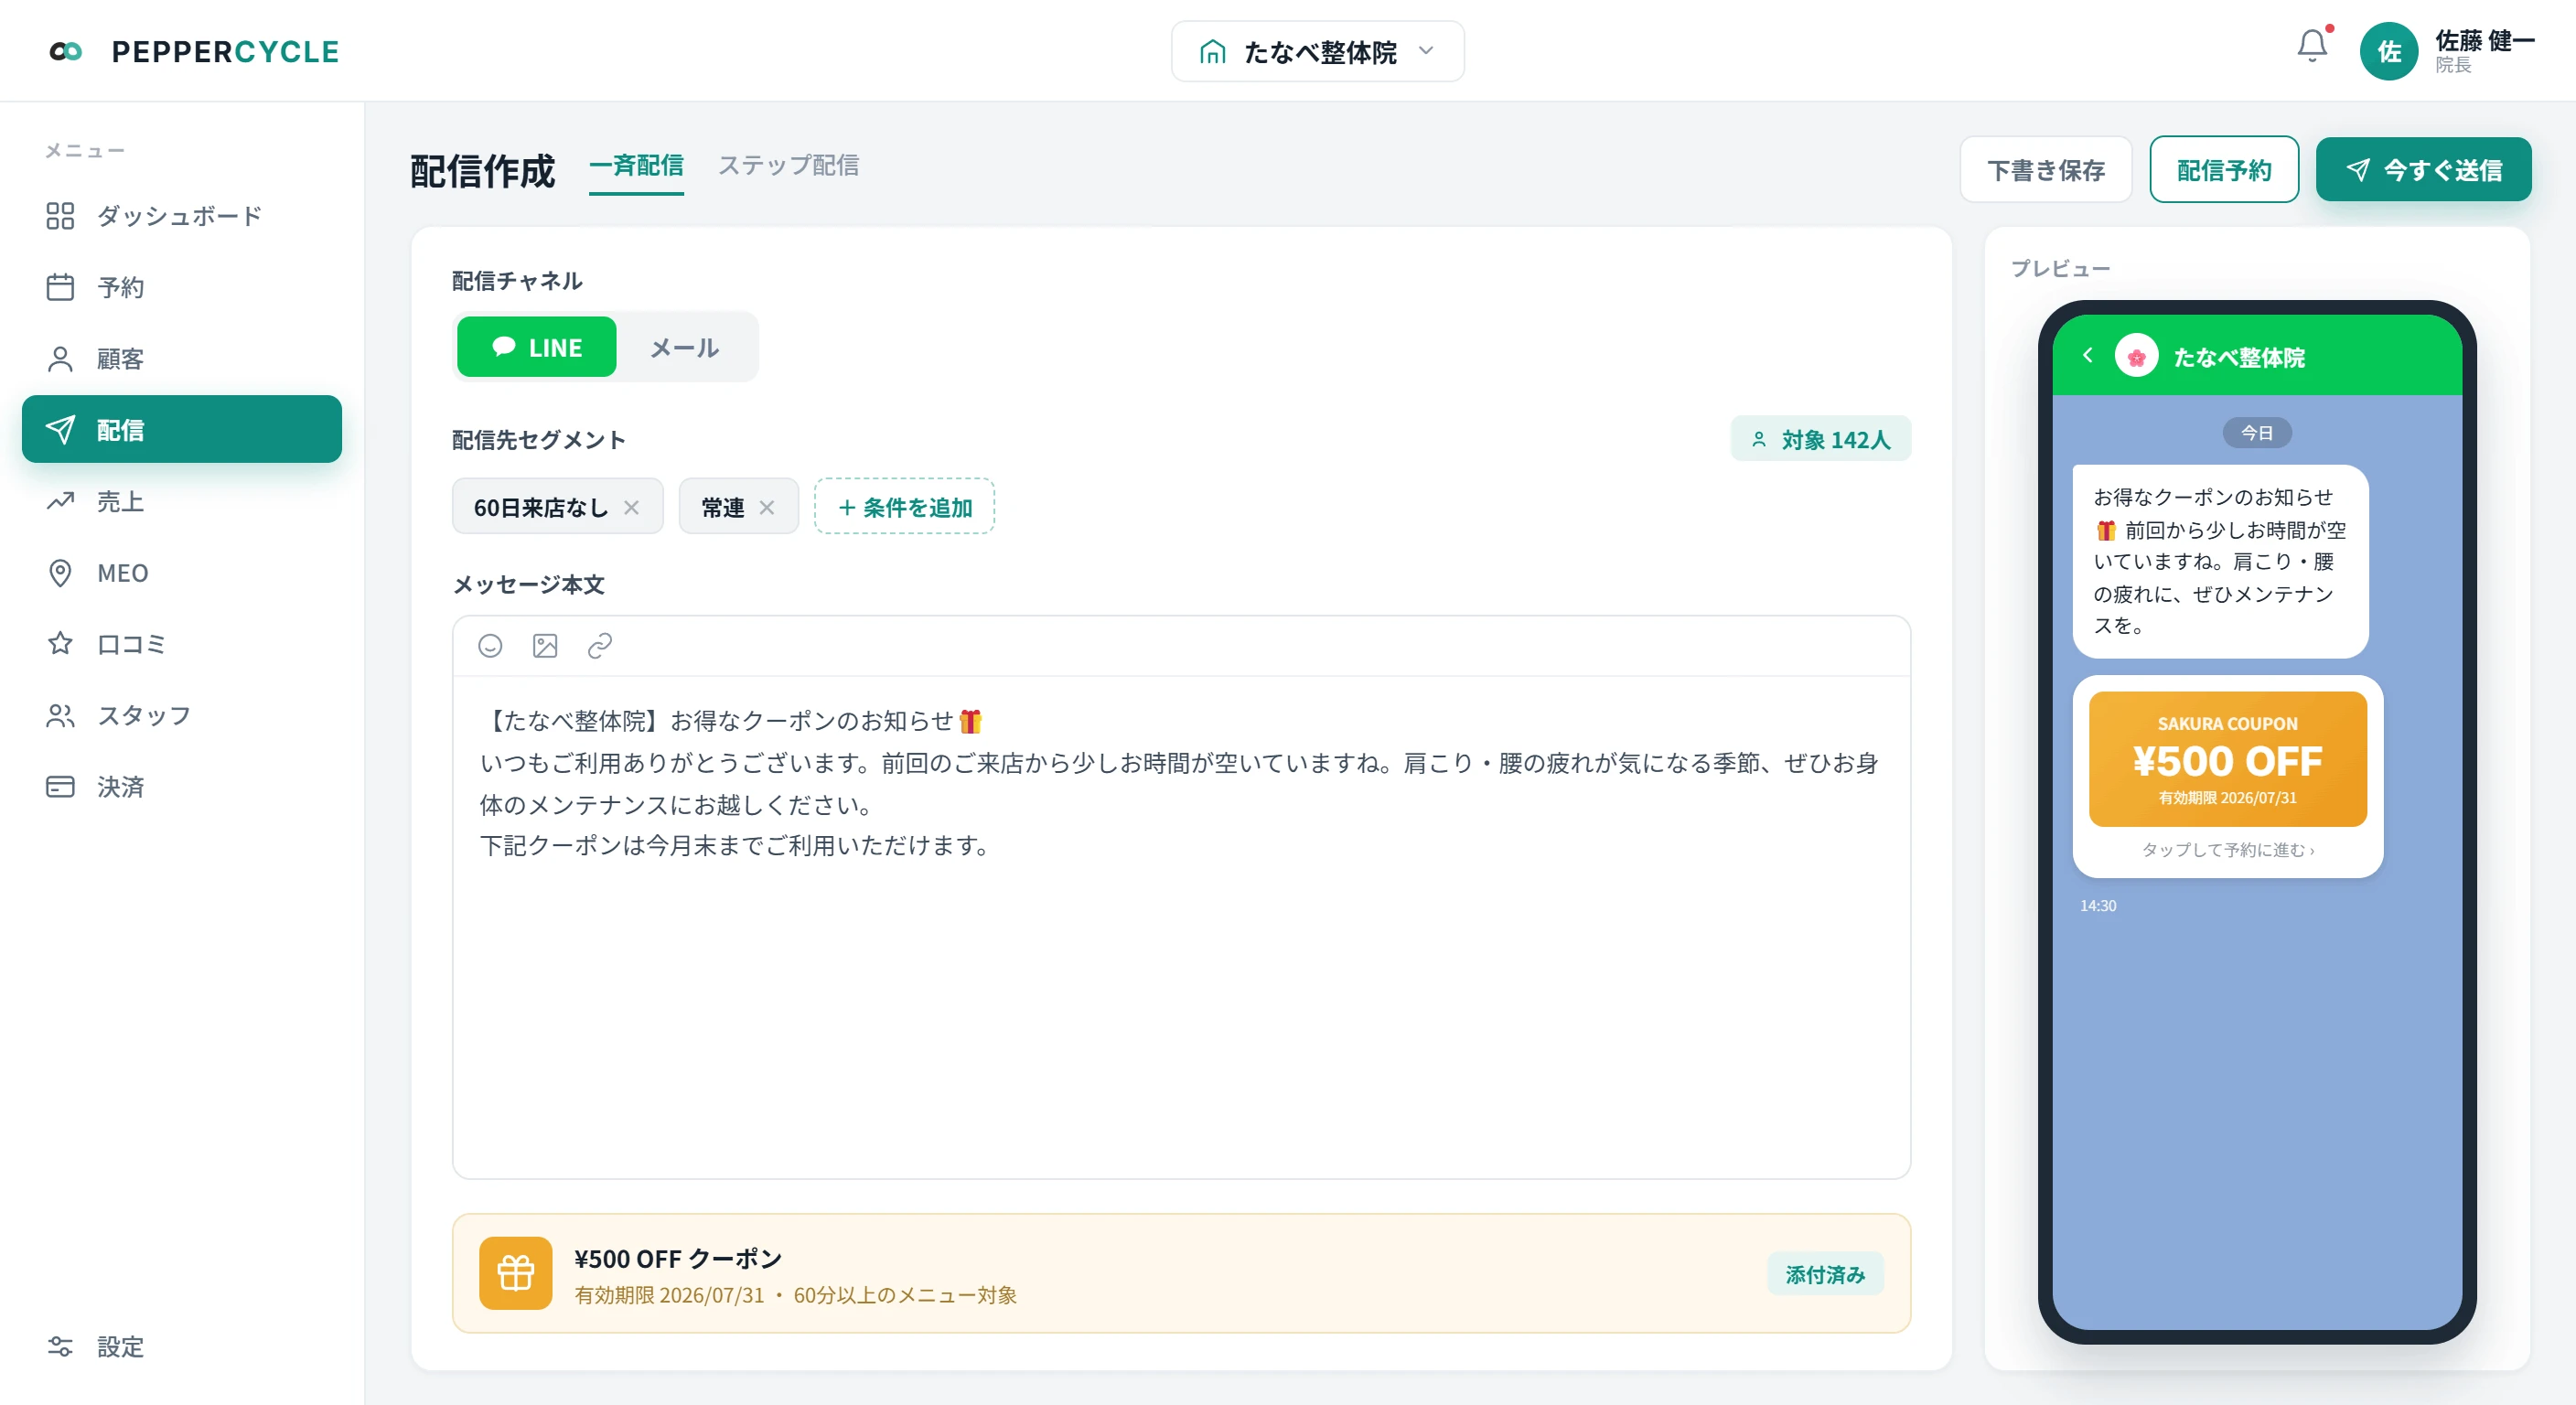Image resolution: width=2576 pixels, height=1405 pixels.
Task: Remove the 60日来店なし segment tag
Action: [x=631, y=507]
